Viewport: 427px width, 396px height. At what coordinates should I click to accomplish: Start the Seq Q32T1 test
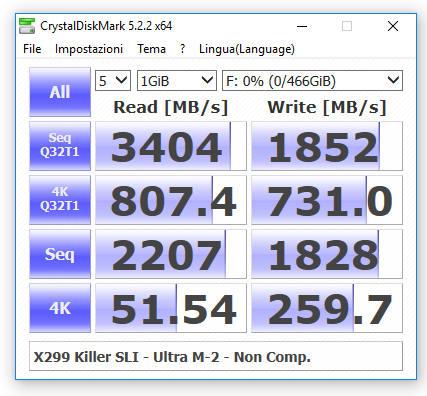(x=60, y=146)
